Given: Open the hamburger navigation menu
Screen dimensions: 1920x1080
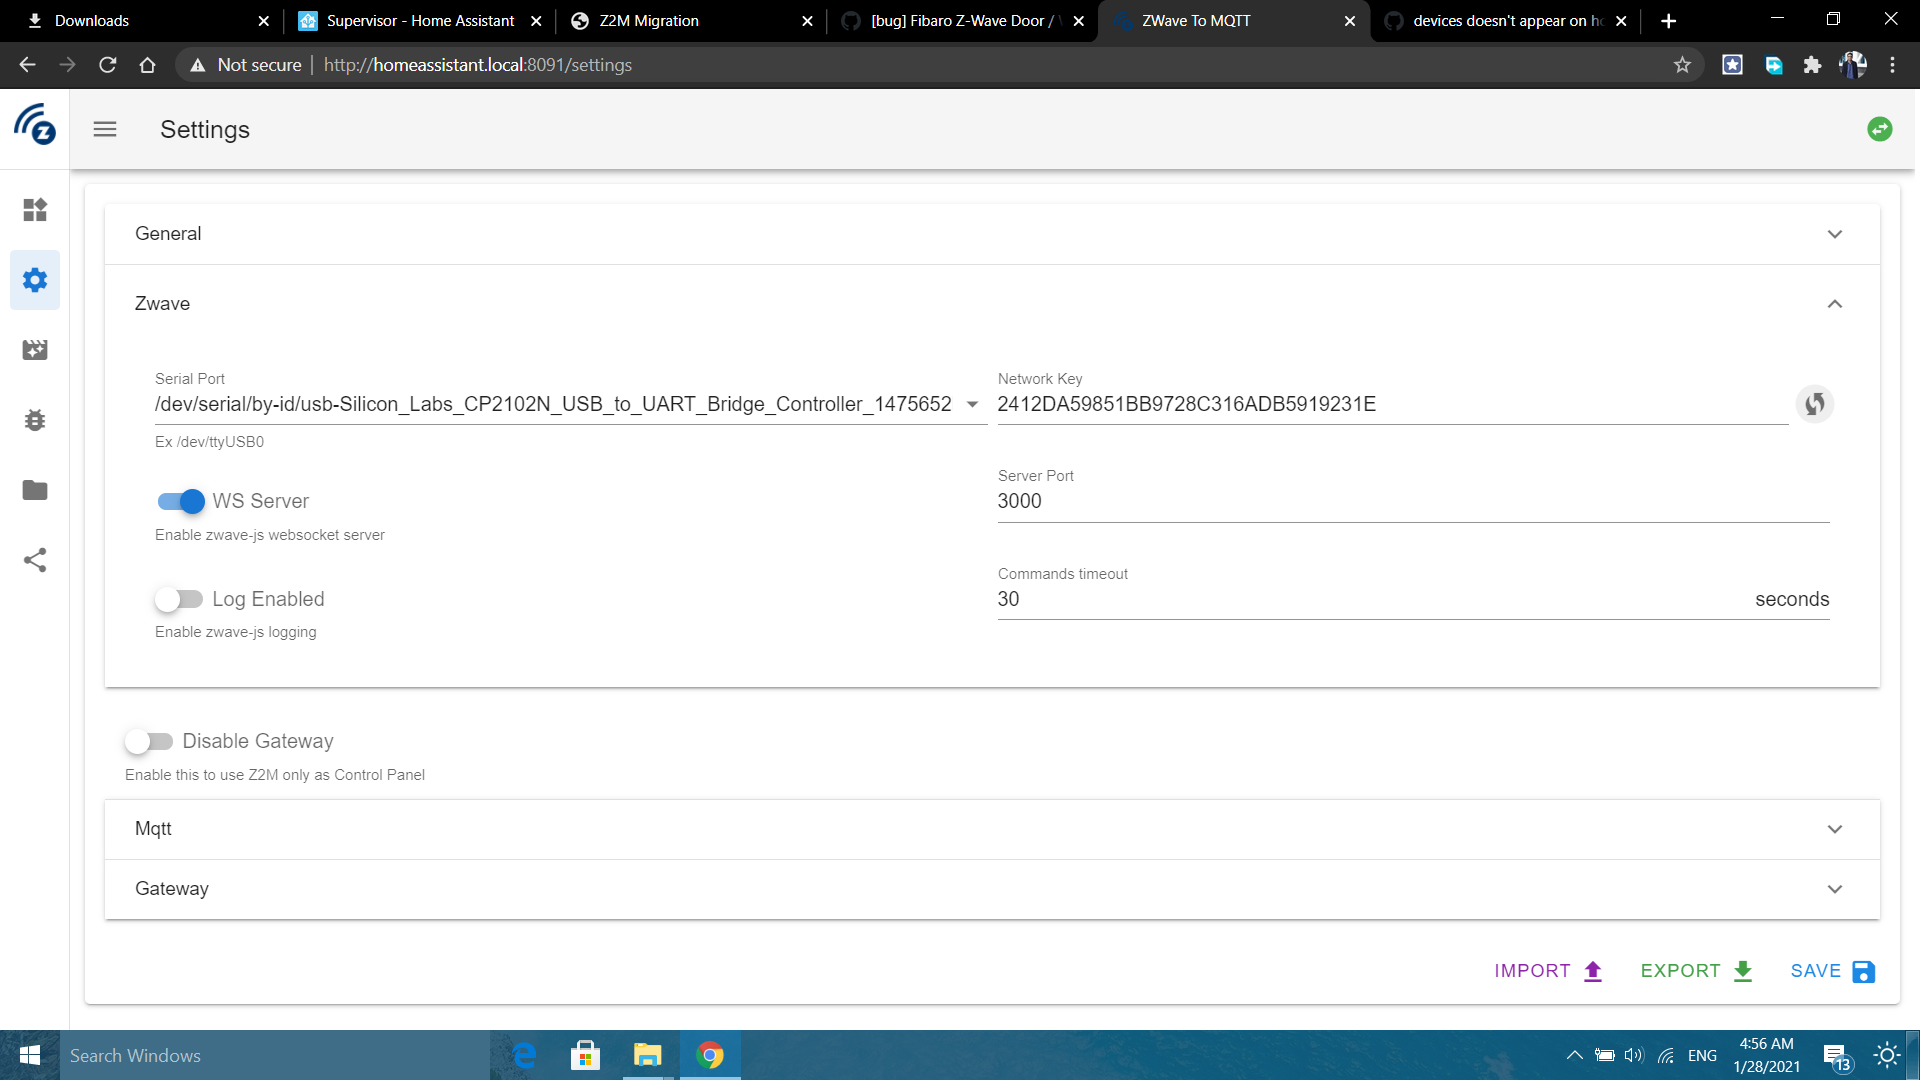Looking at the screenshot, I should (104, 129).
